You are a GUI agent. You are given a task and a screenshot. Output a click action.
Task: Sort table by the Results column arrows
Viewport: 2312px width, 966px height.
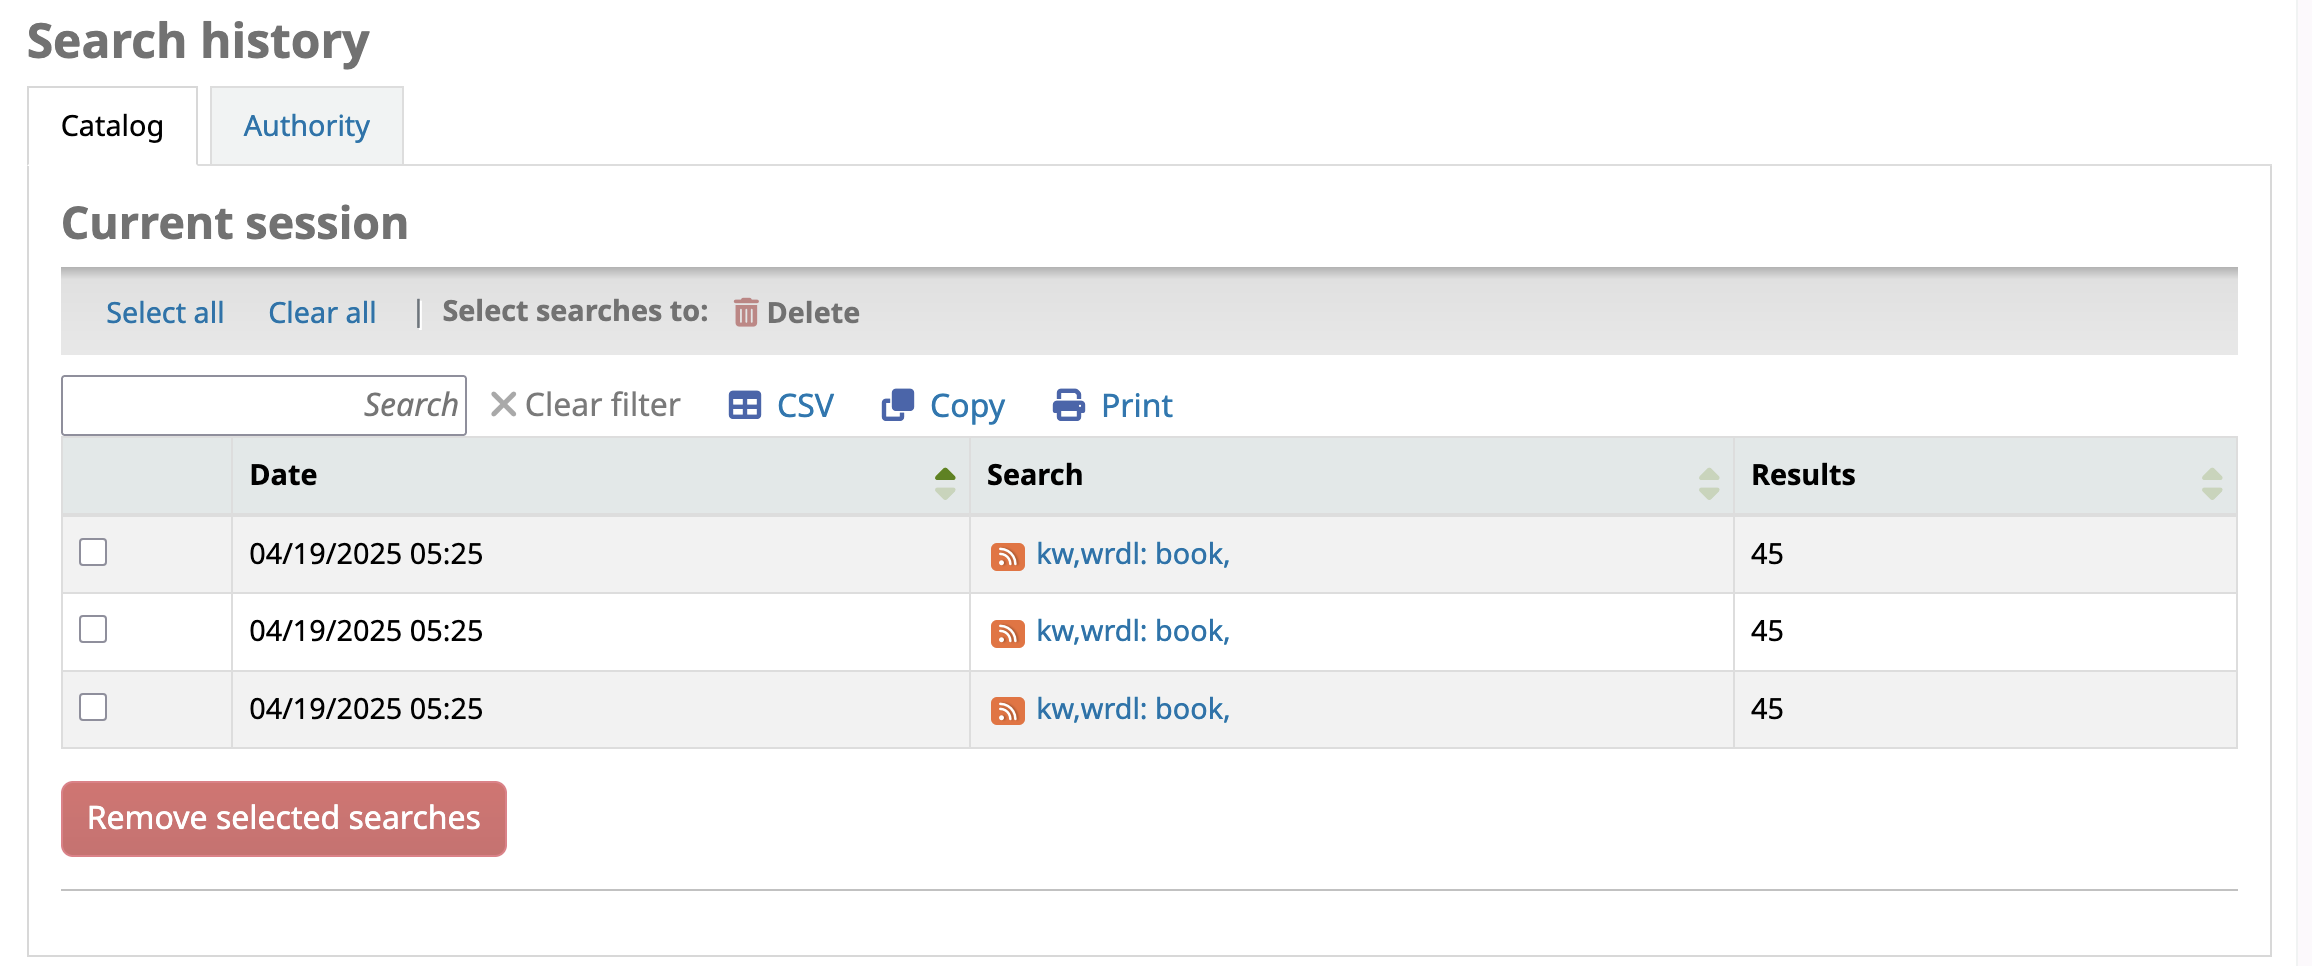click(2211, 483)
